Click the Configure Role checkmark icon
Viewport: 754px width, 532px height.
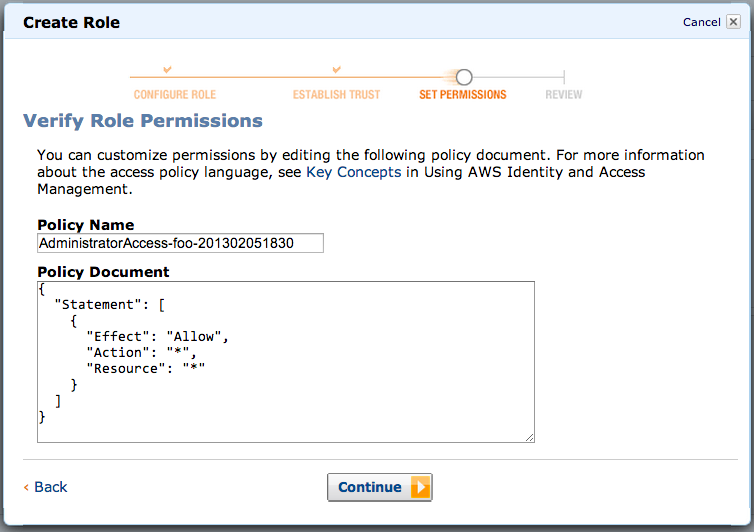click(x=168, y=69)
